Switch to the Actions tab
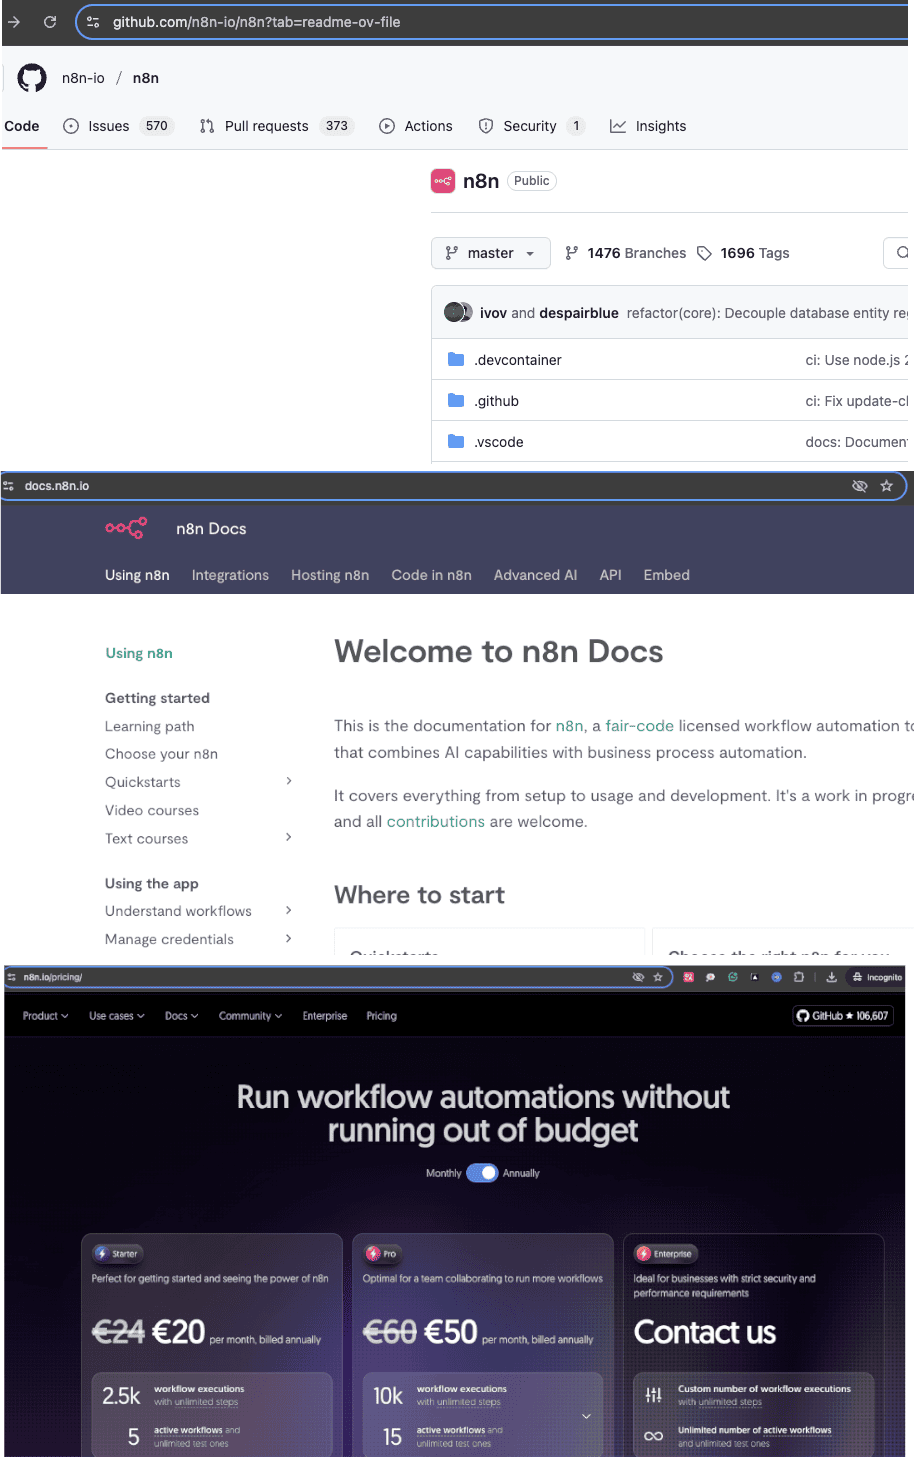 pos(416,126)
